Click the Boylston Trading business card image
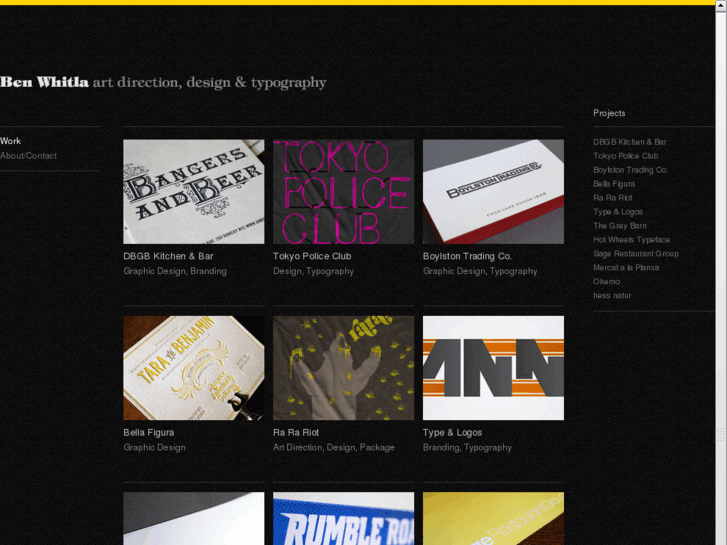727x545 pixels. click(493, 192)
